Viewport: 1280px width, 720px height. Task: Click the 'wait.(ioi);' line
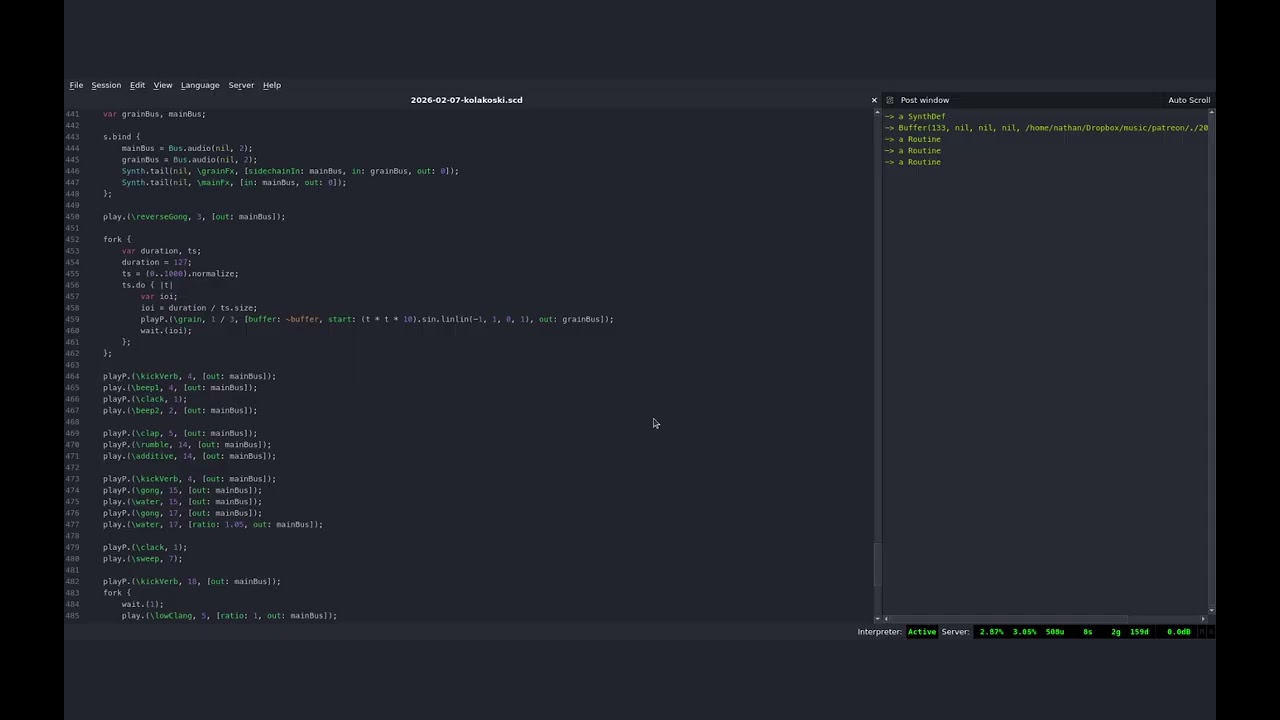pyautogui.click(x=166, y=331)
